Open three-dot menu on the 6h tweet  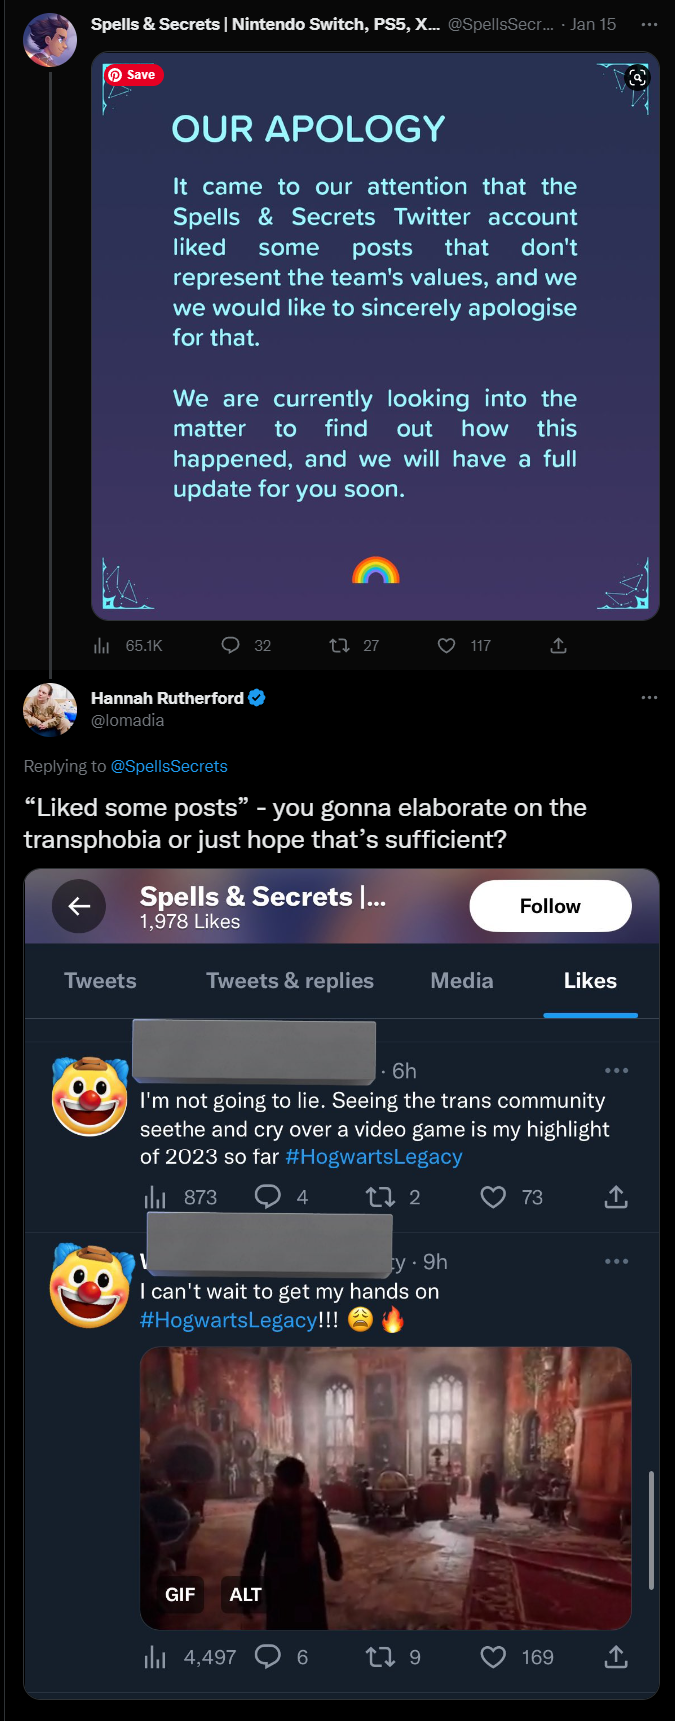[x=617, y=1070]
